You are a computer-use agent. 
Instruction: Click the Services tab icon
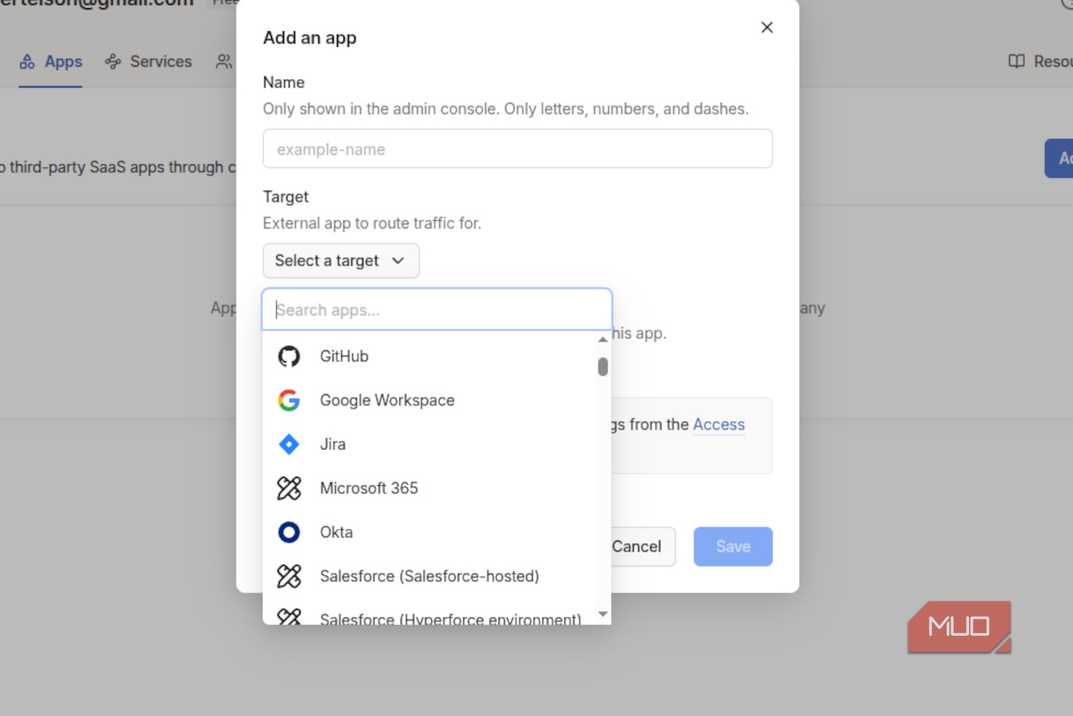click(113, 62)
